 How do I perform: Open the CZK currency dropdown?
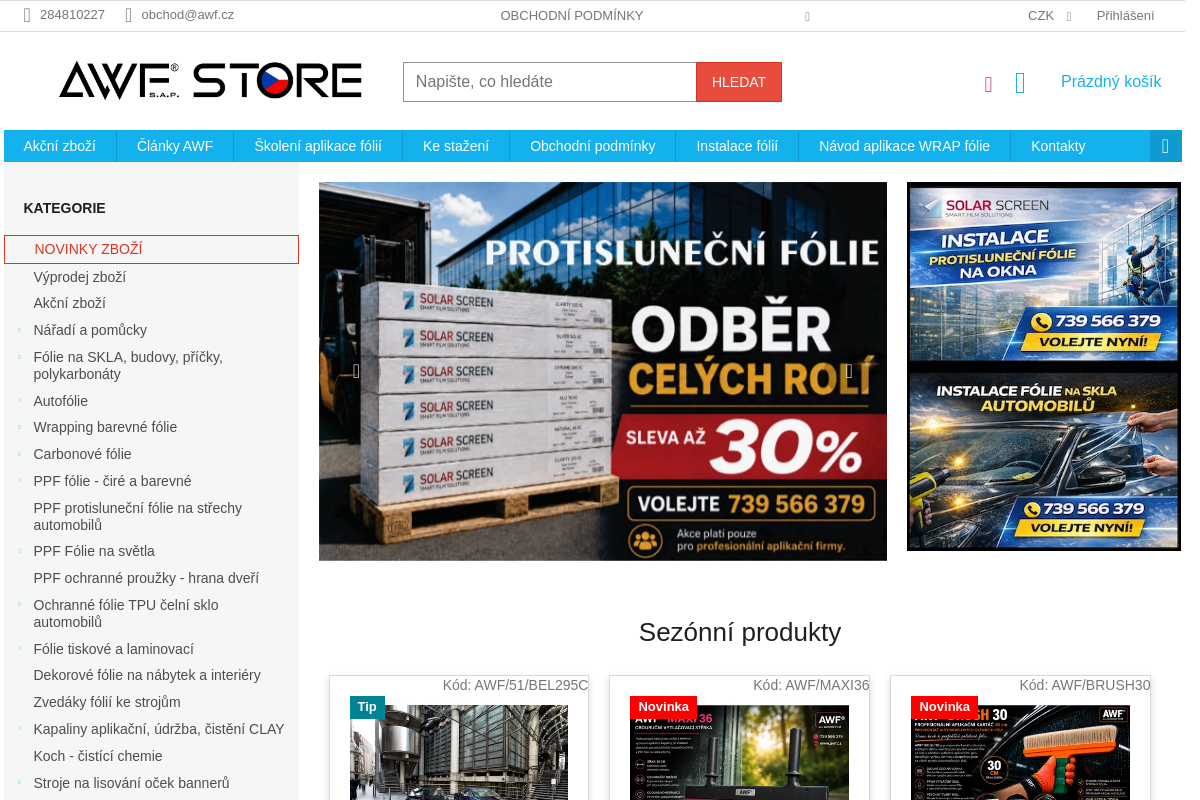[x=1049, y=16]
